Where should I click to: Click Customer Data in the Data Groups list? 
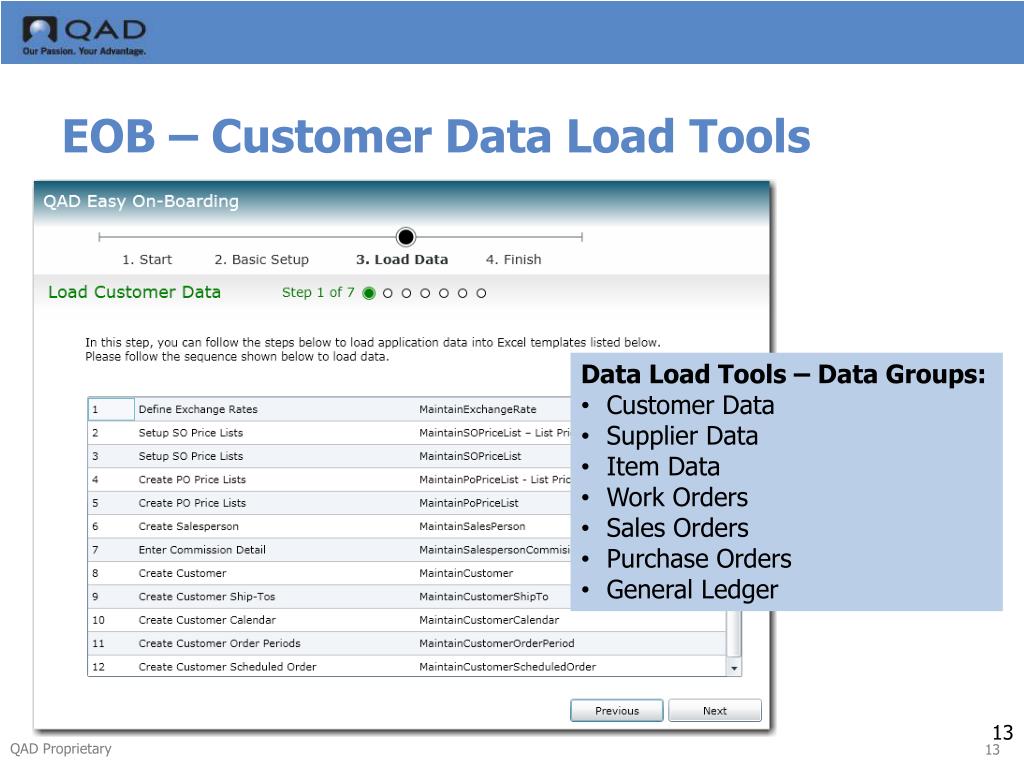(x=690, y=406)
